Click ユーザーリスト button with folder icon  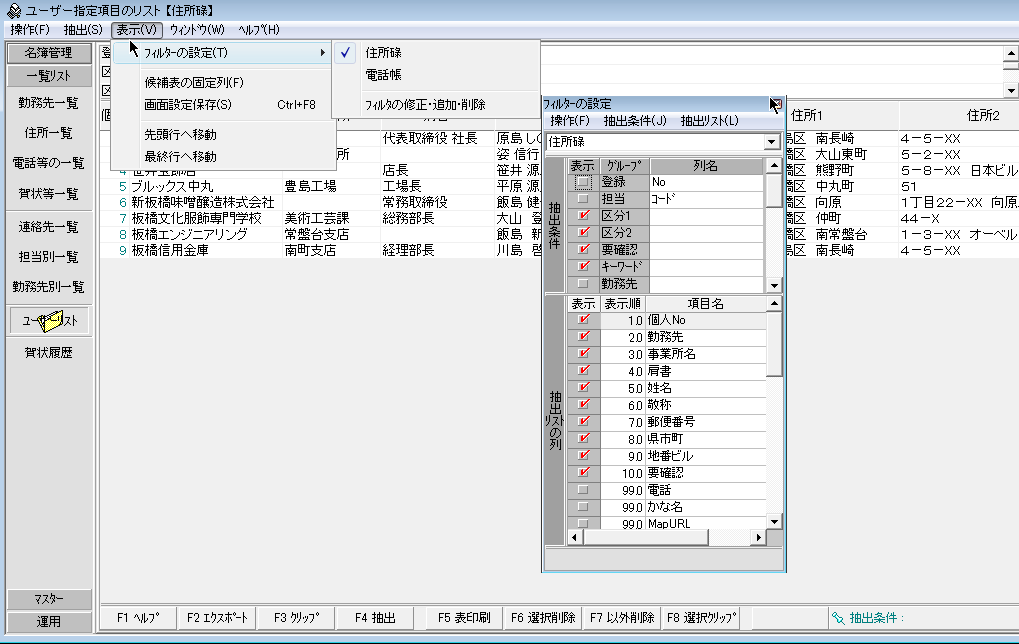pyautogui.click(x=49, y=320)
